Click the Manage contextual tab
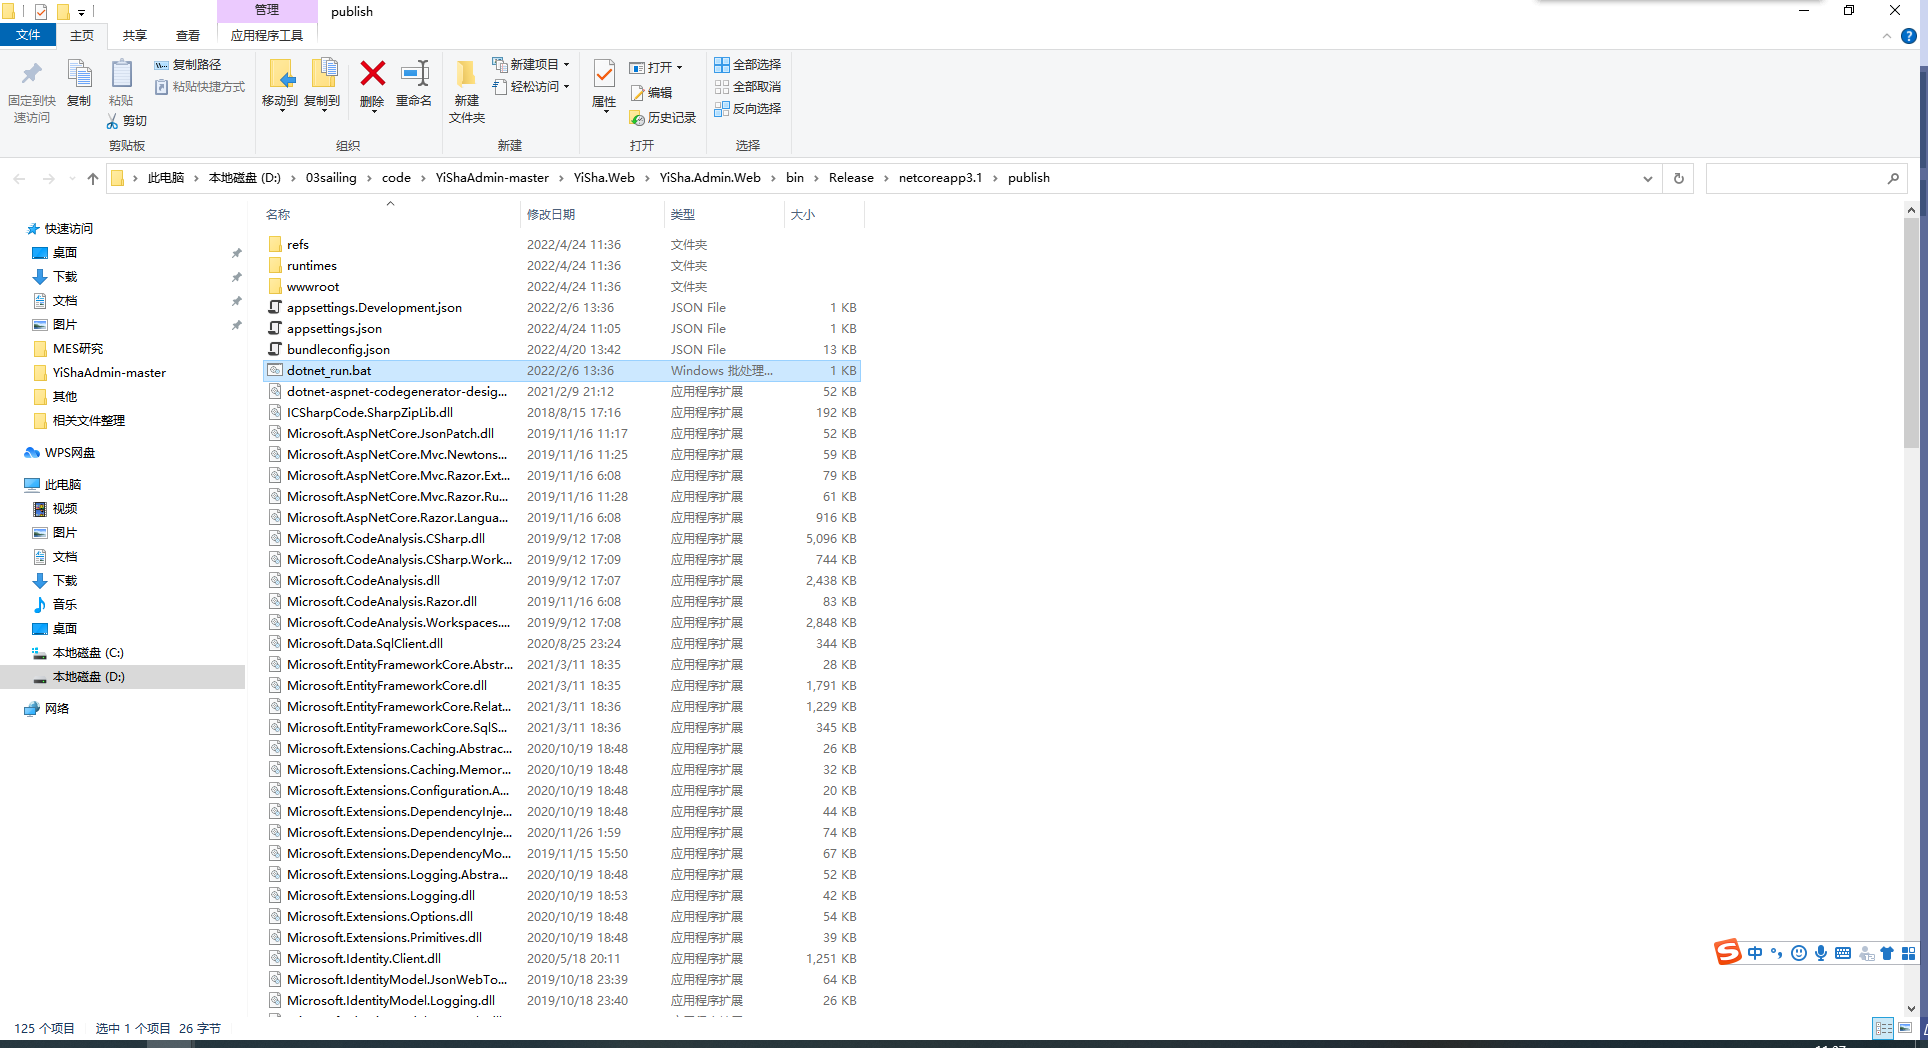Image resolution: width=1928 pixels, height=1048 pixels. pyautogui.click(x=267, y=10)
